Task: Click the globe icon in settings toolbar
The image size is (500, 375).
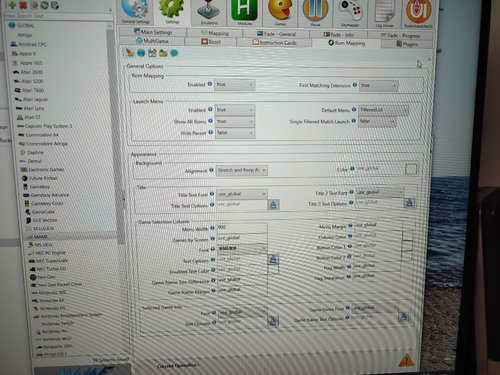Action: [141, 53]
